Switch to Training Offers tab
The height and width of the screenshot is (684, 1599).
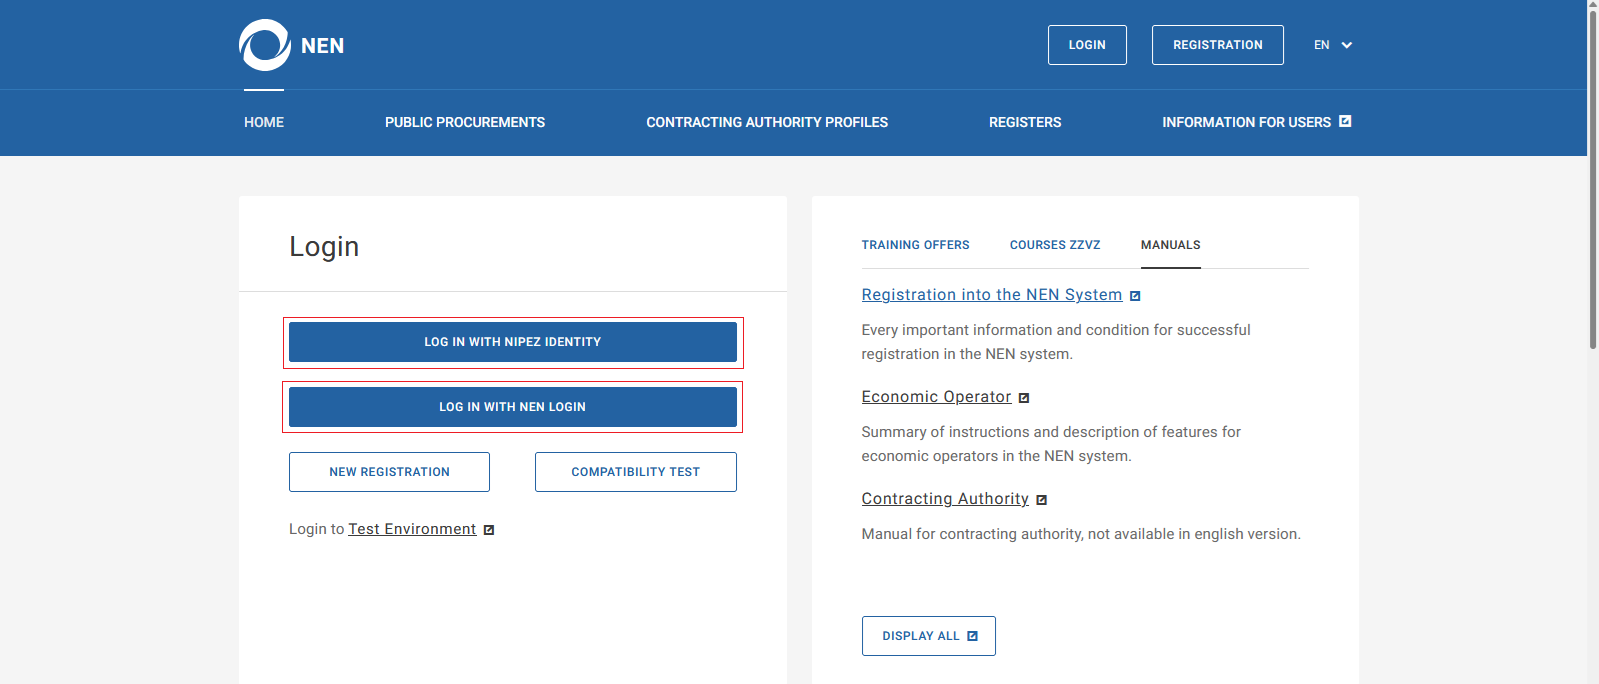[x=916, y=245]
